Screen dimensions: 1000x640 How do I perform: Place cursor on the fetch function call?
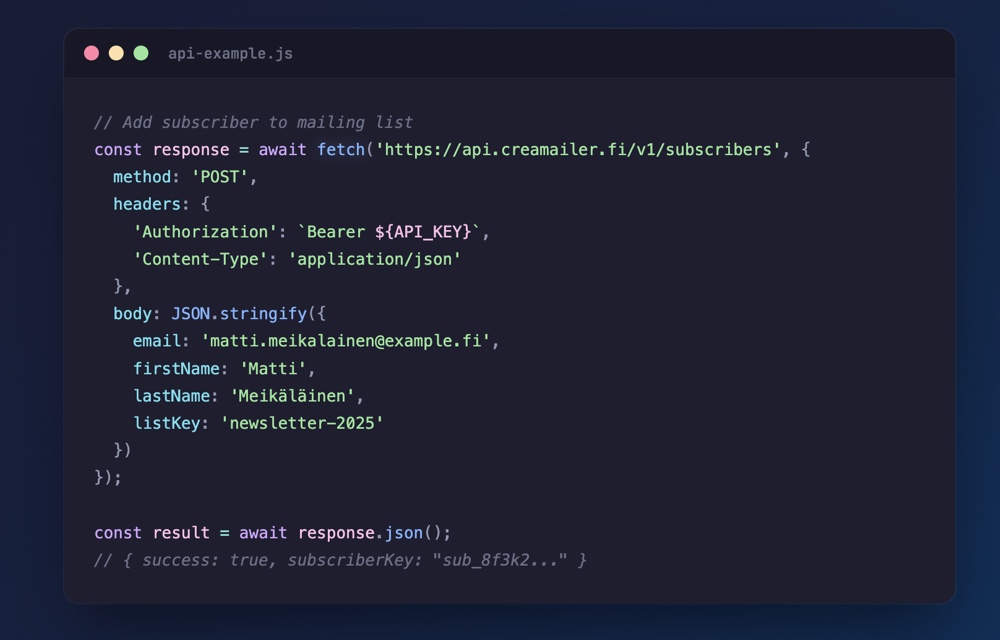(x=341, y=150)
